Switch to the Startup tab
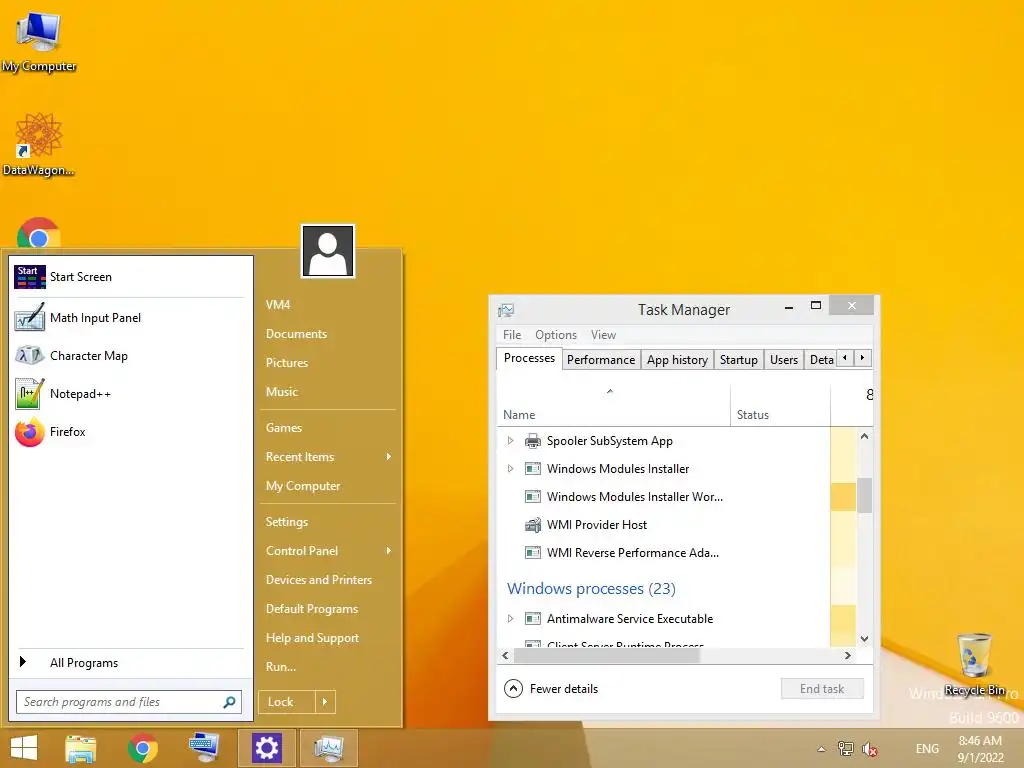 [x=739, y=360]
